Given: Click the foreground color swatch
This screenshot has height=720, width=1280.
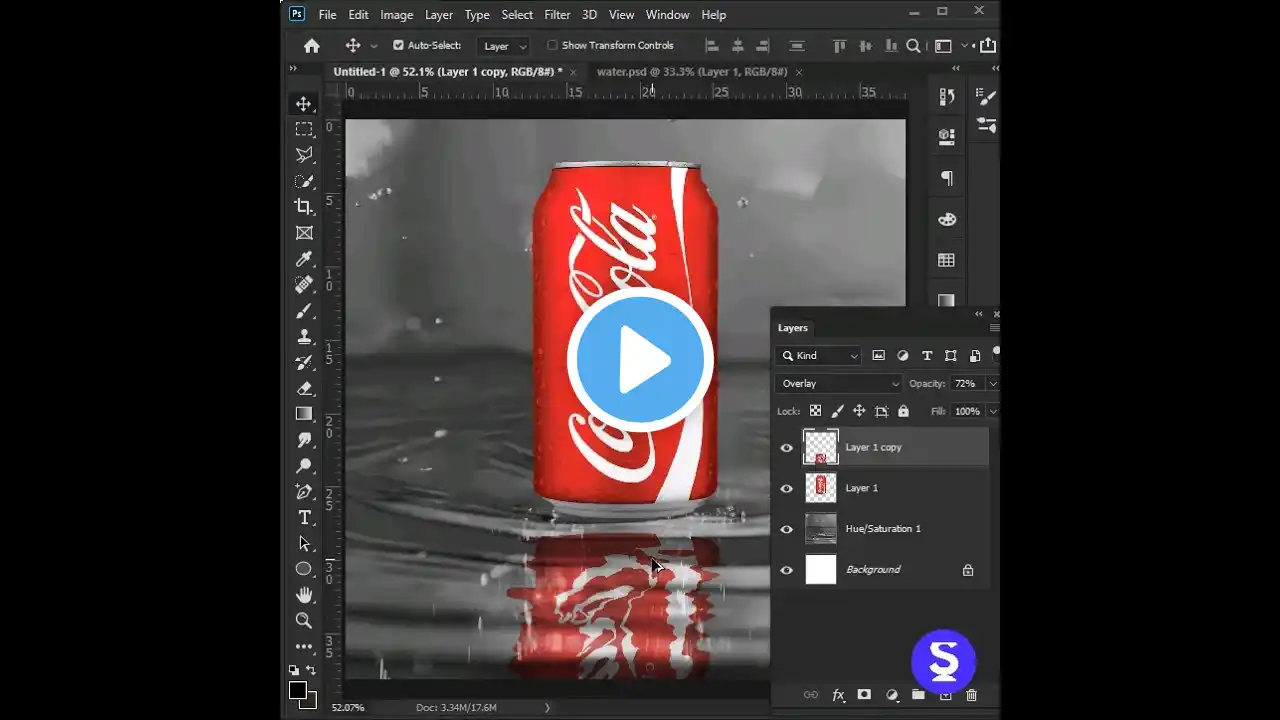Looking at the screenshot, I should [x=297, y=688].
